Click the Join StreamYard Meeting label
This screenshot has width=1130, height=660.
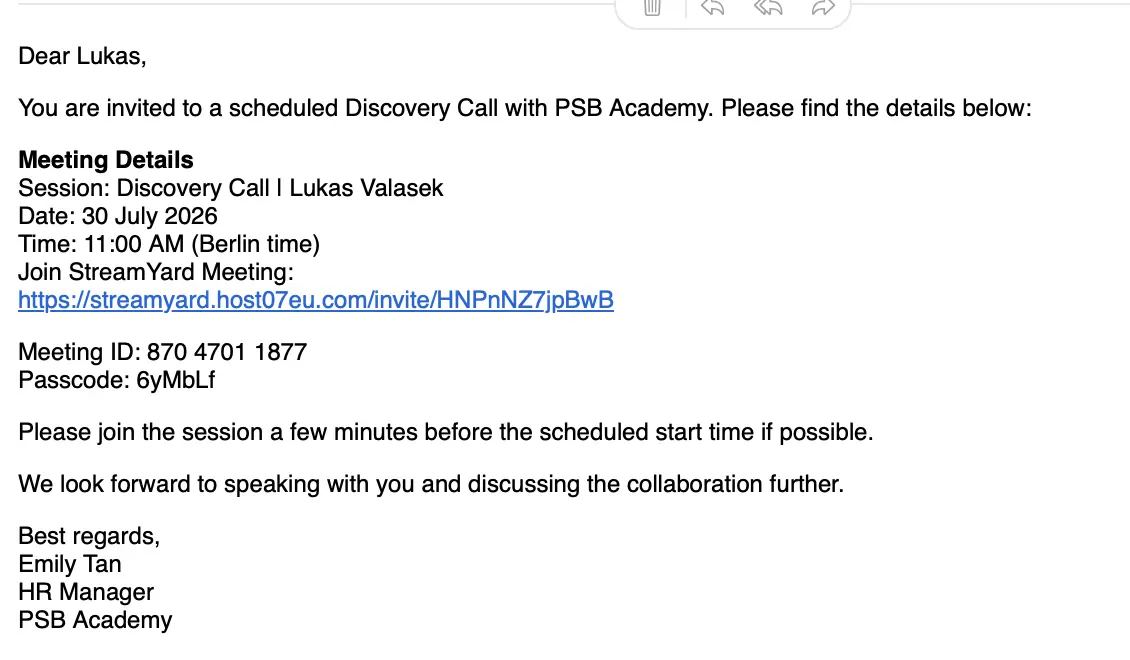(x=156, y=272)
